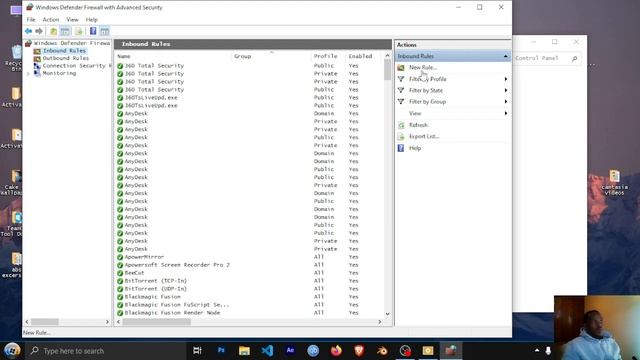Select Monitoring in the tree
The height and width of the screenshot is (360, 640).
[59, 73]
